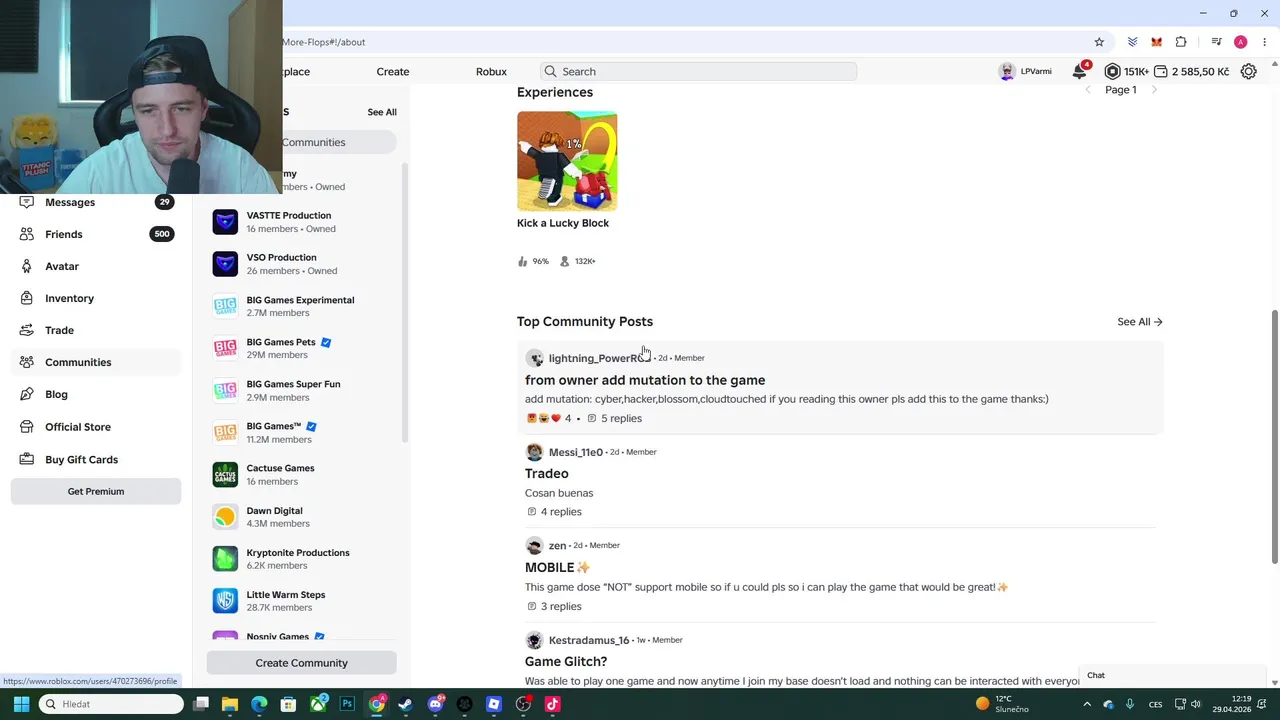Open Little Warm Steps community logo

click(x=225, y=600)
